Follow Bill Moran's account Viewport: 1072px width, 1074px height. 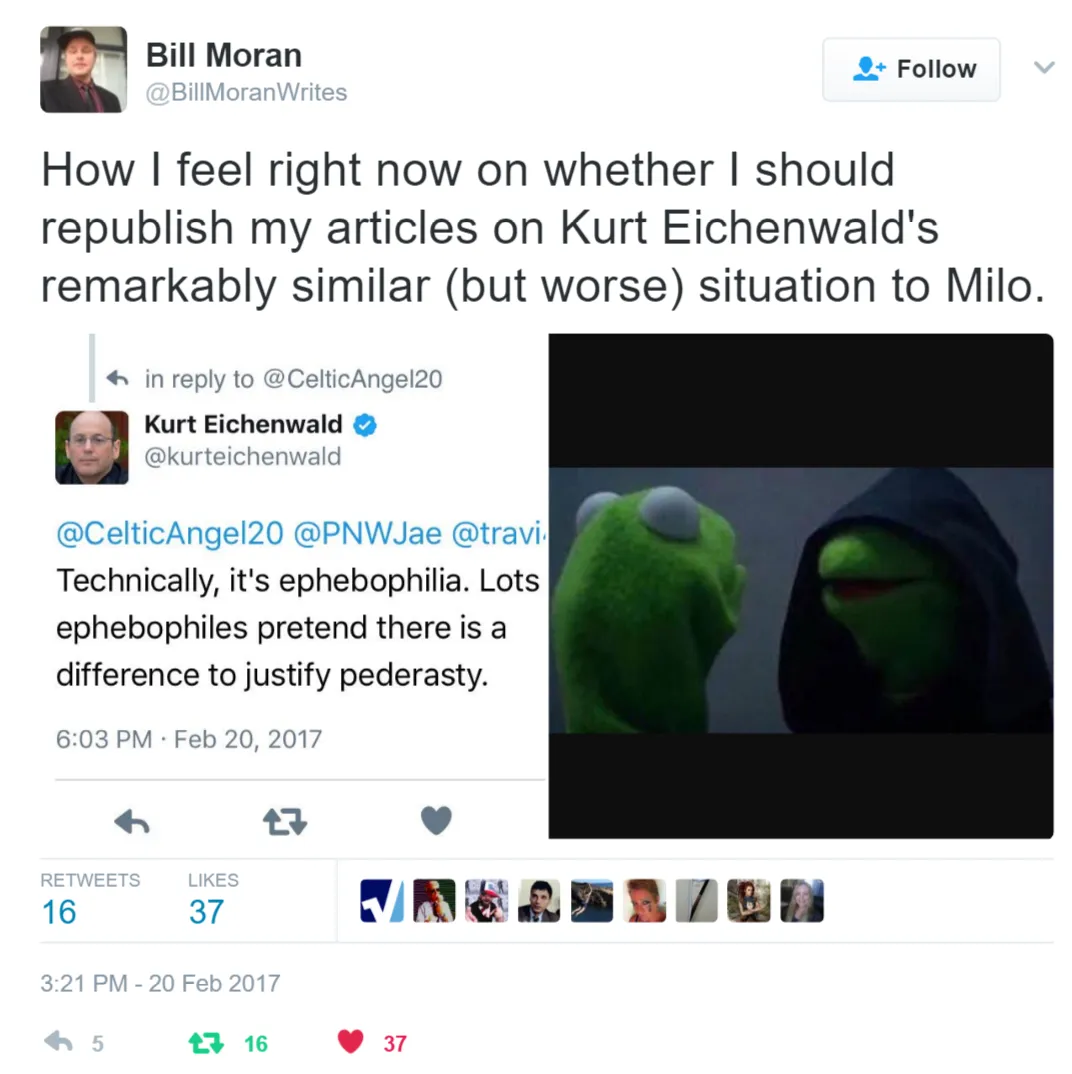pyautogui.click(x=911, y=69)
